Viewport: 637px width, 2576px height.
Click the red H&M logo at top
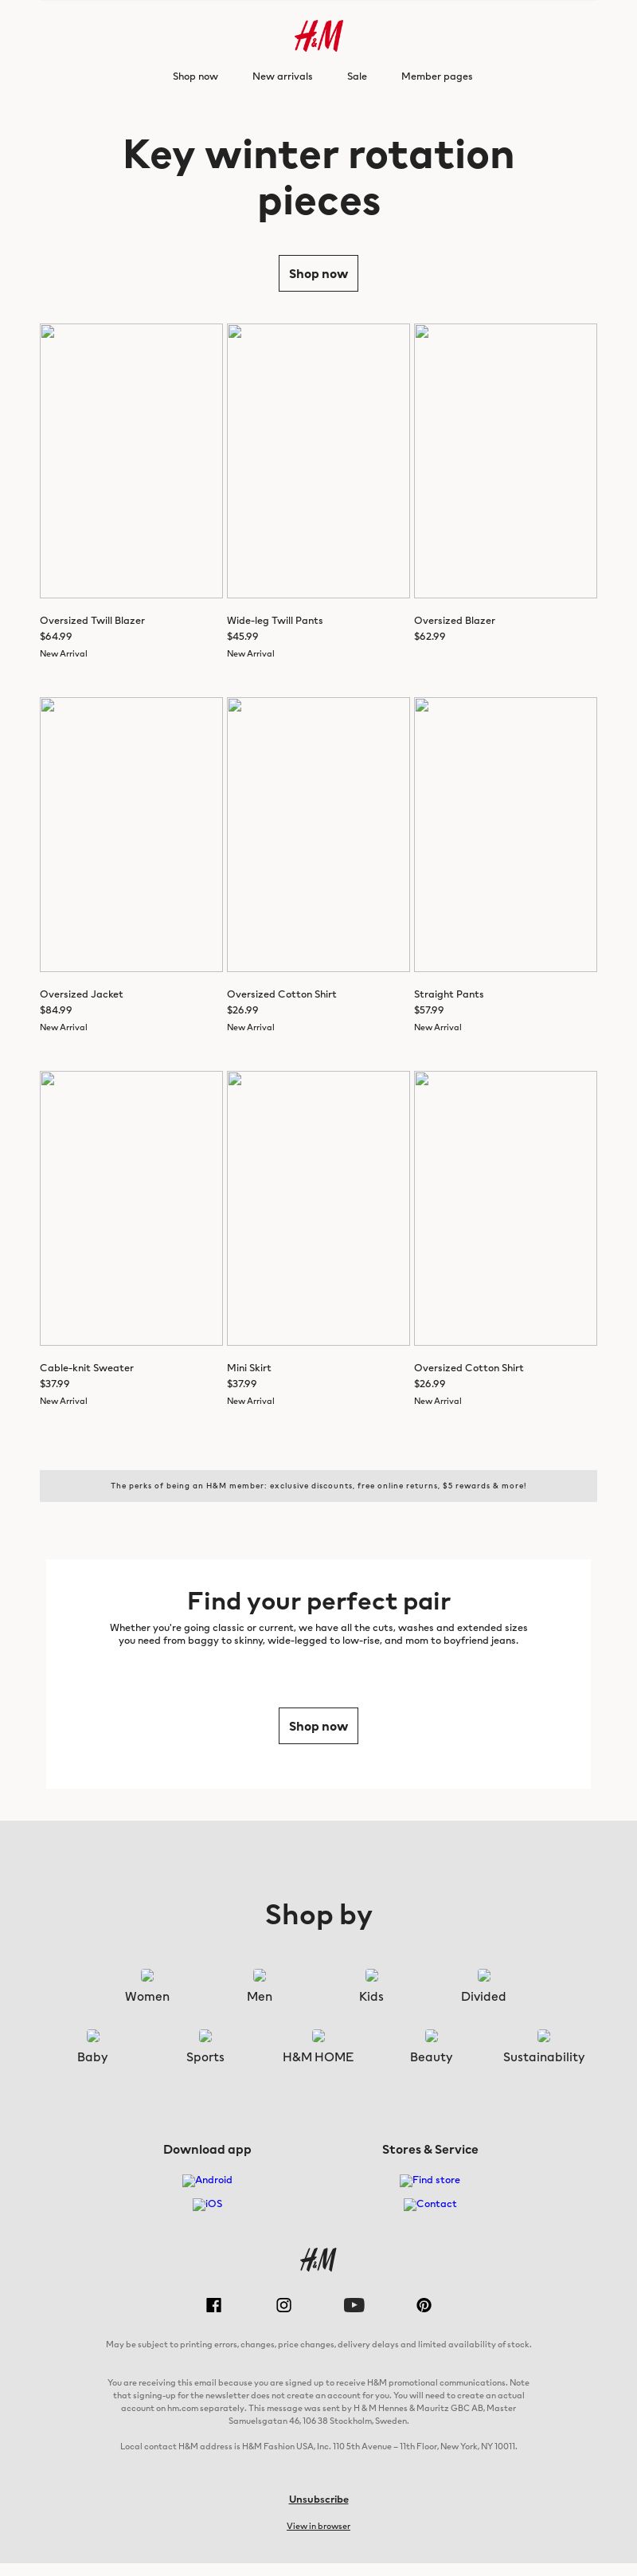(318, 36)
